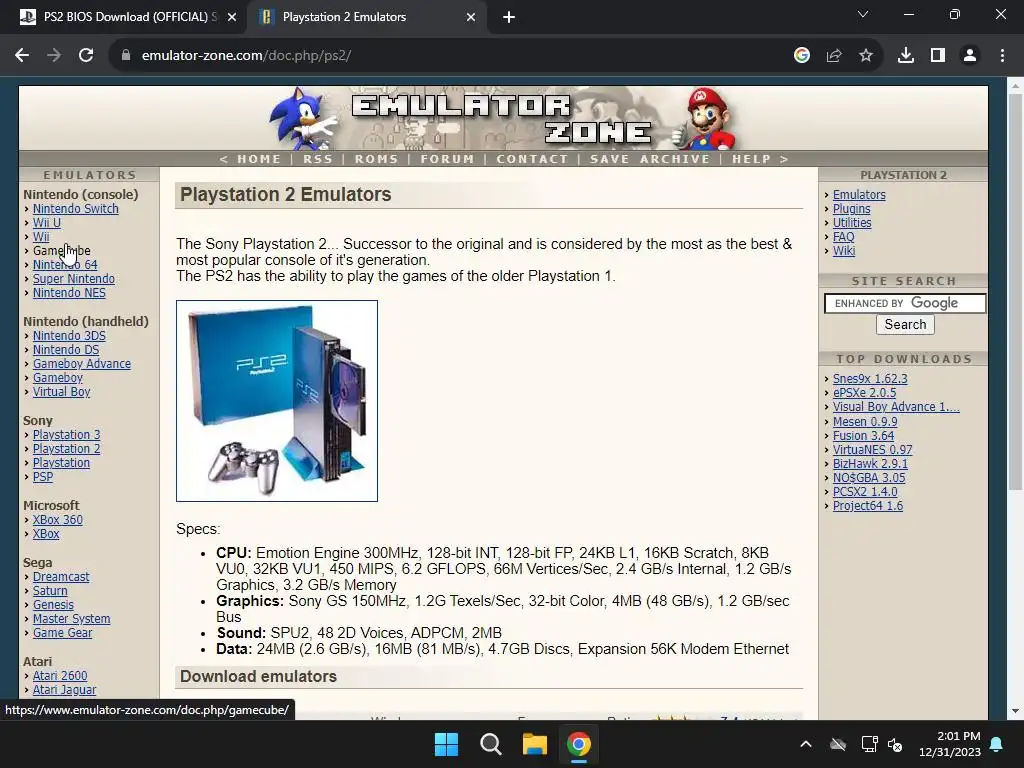View site information lock icon
This screenshot has width=1024, height=768.
126,56
